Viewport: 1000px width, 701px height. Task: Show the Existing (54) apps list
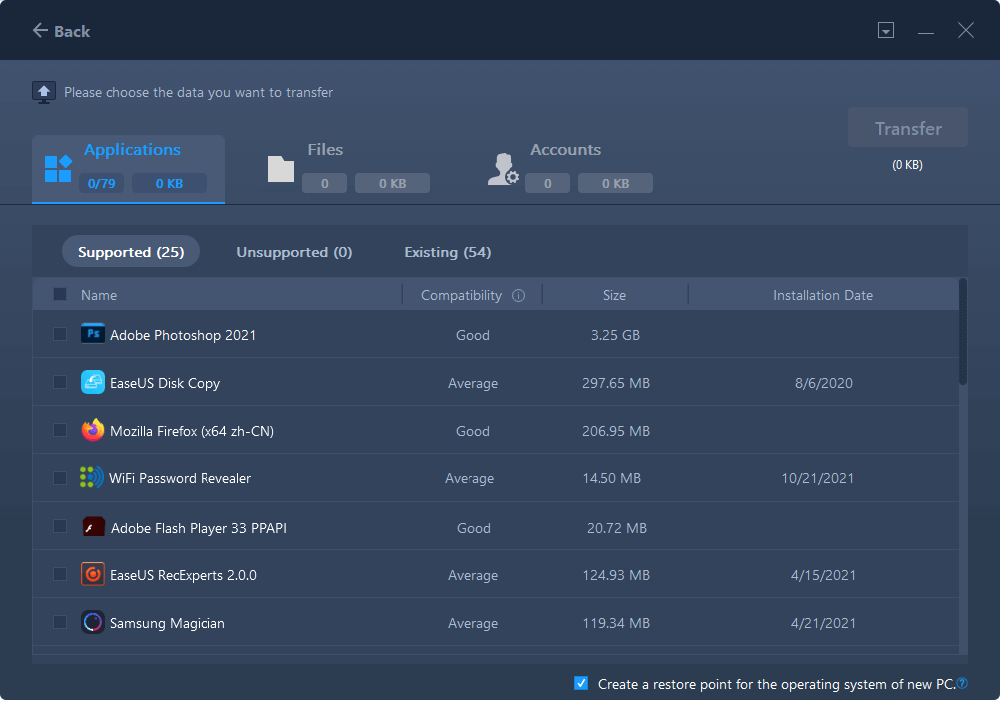[447, 252]
